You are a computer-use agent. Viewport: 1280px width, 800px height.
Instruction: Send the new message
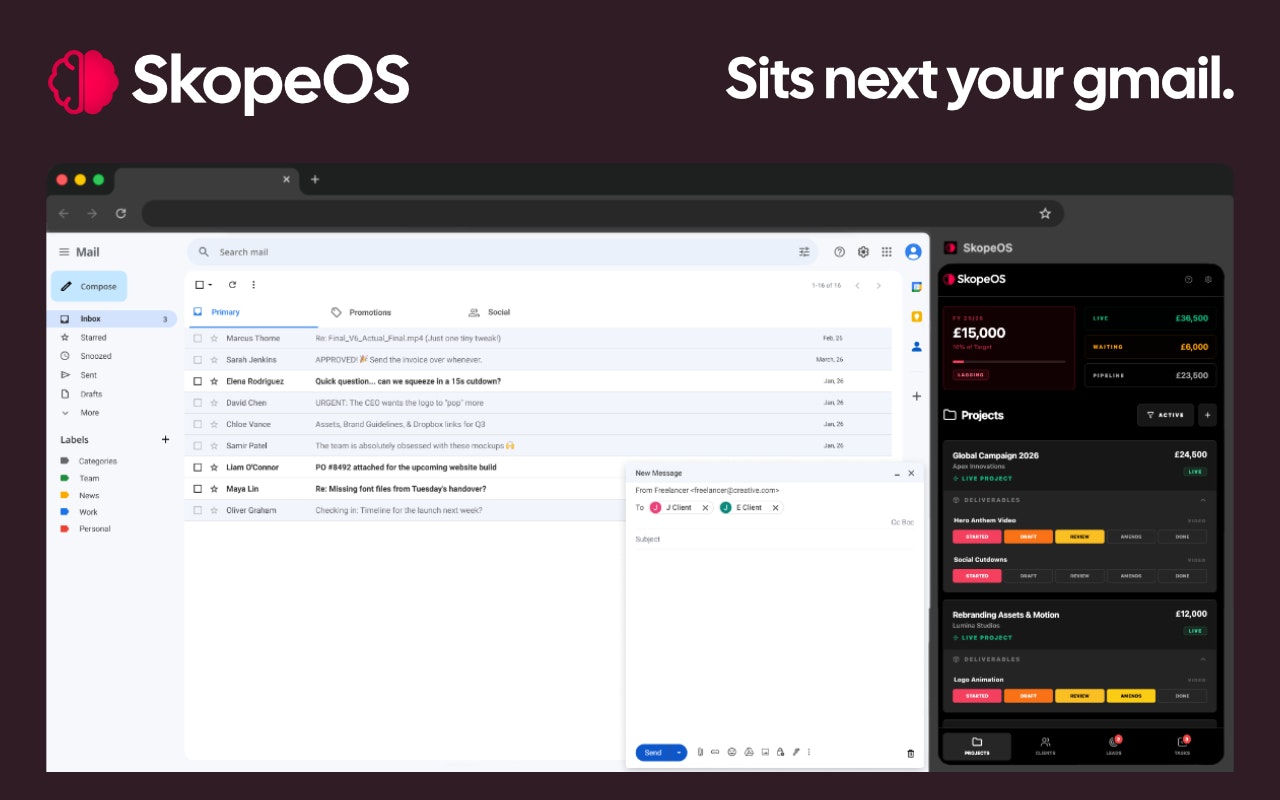pyautogui.click(x=654, y=752)
